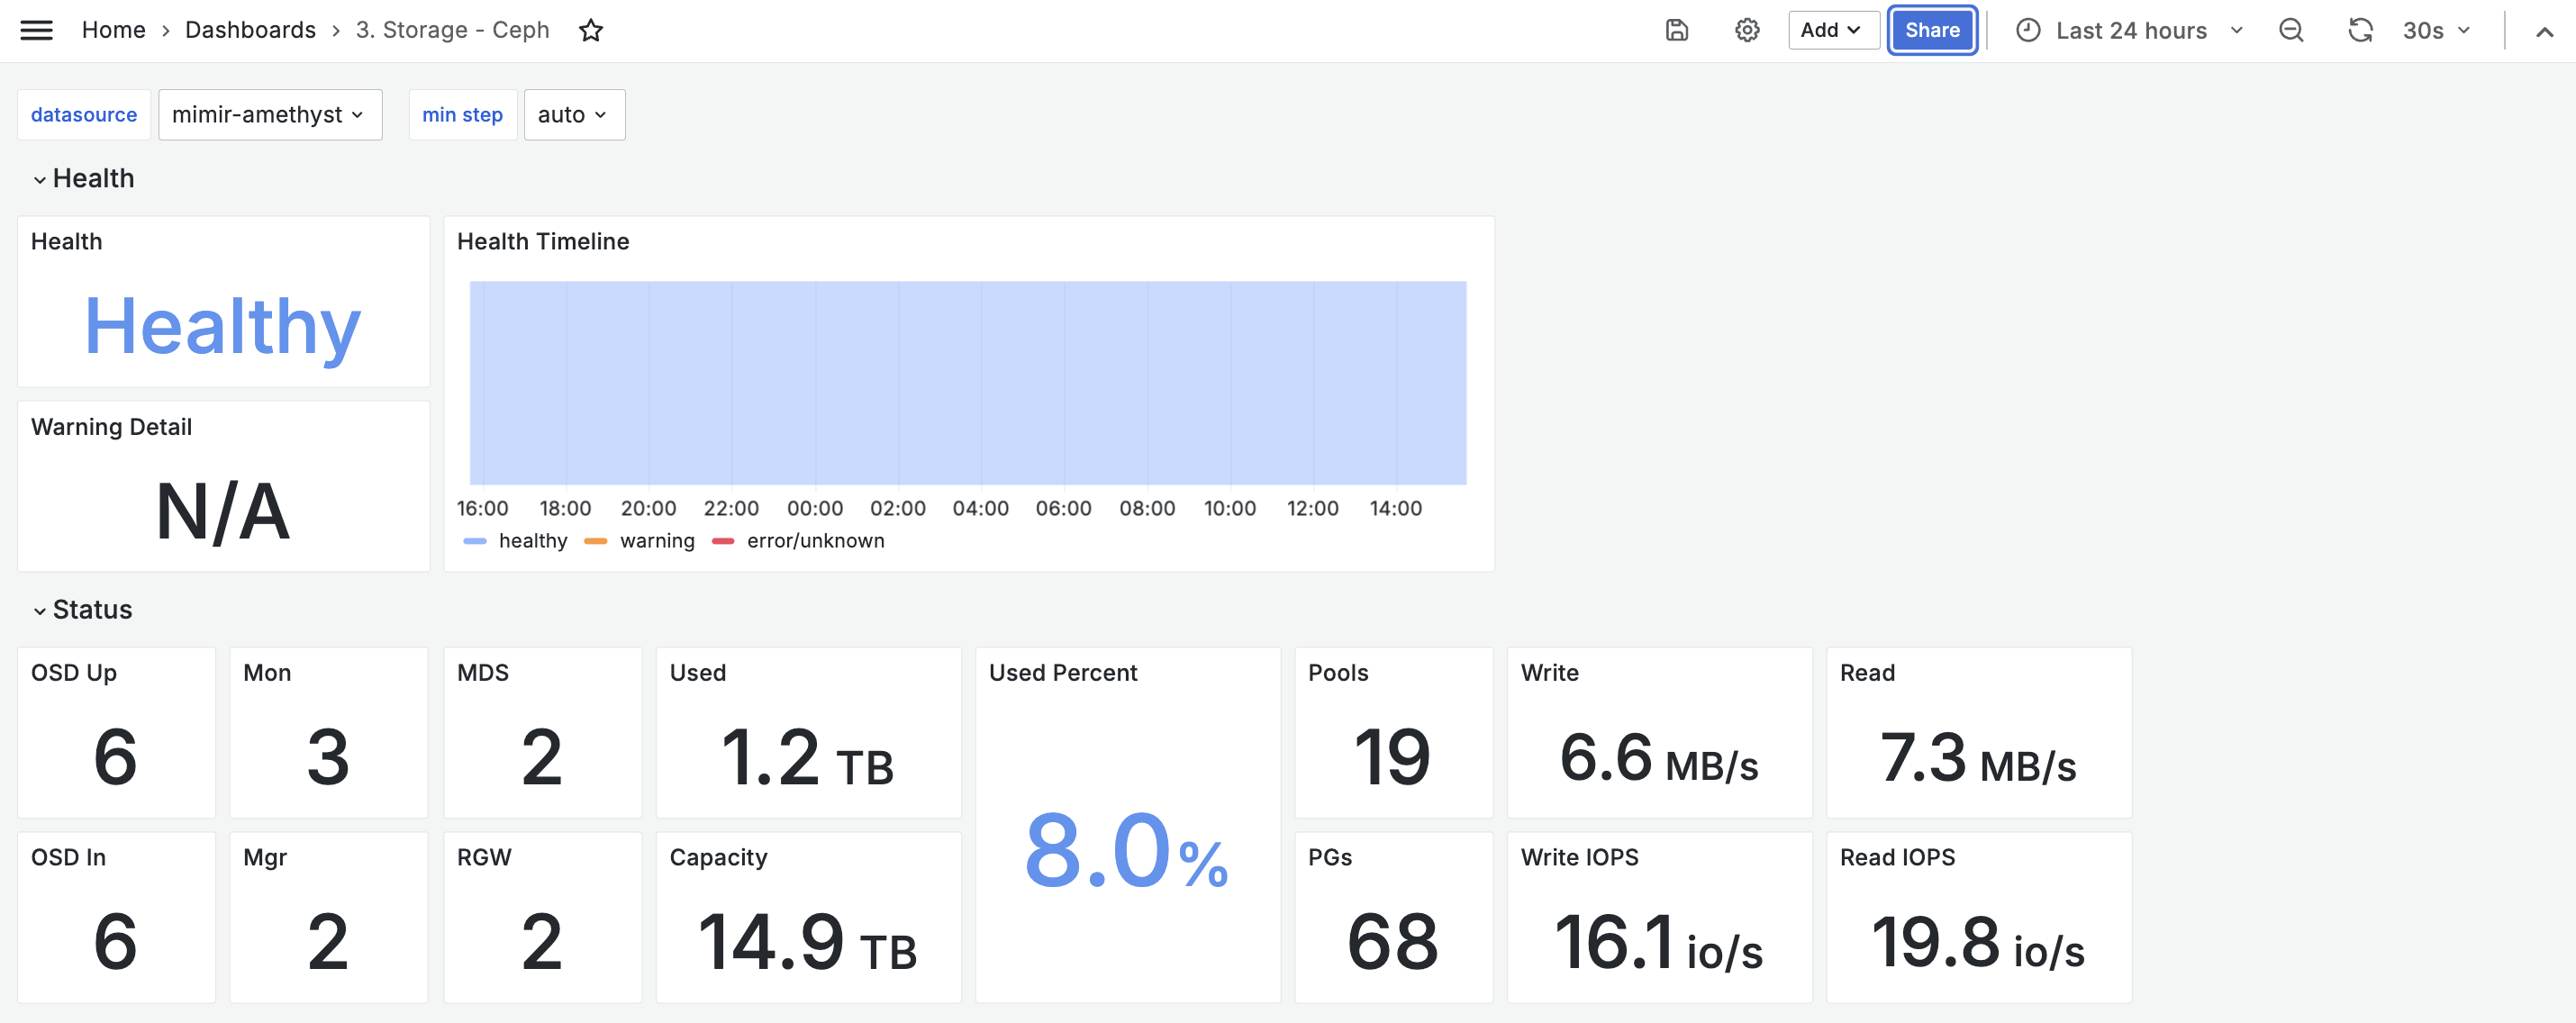Click the Warning Detail panel title
Screen dimensions: 2576x1023
pos(111,427)
